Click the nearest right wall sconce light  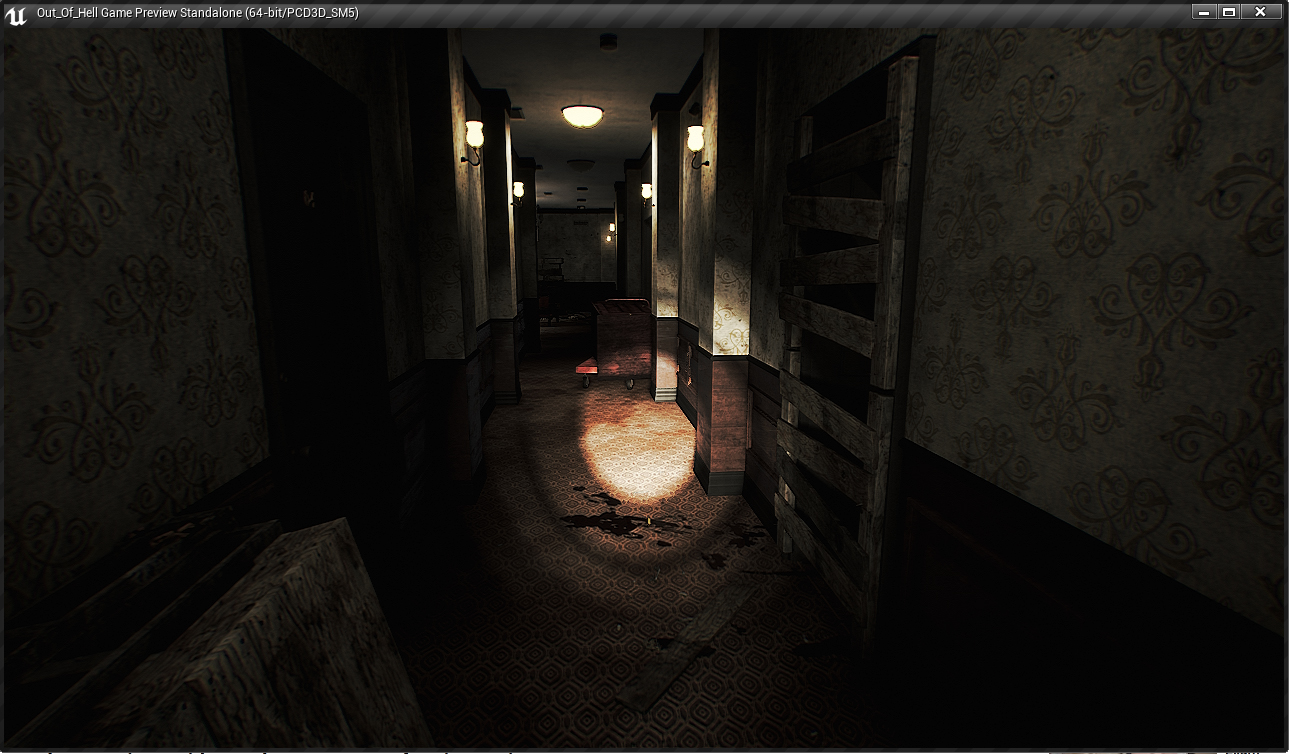click(x=696, y=145)
